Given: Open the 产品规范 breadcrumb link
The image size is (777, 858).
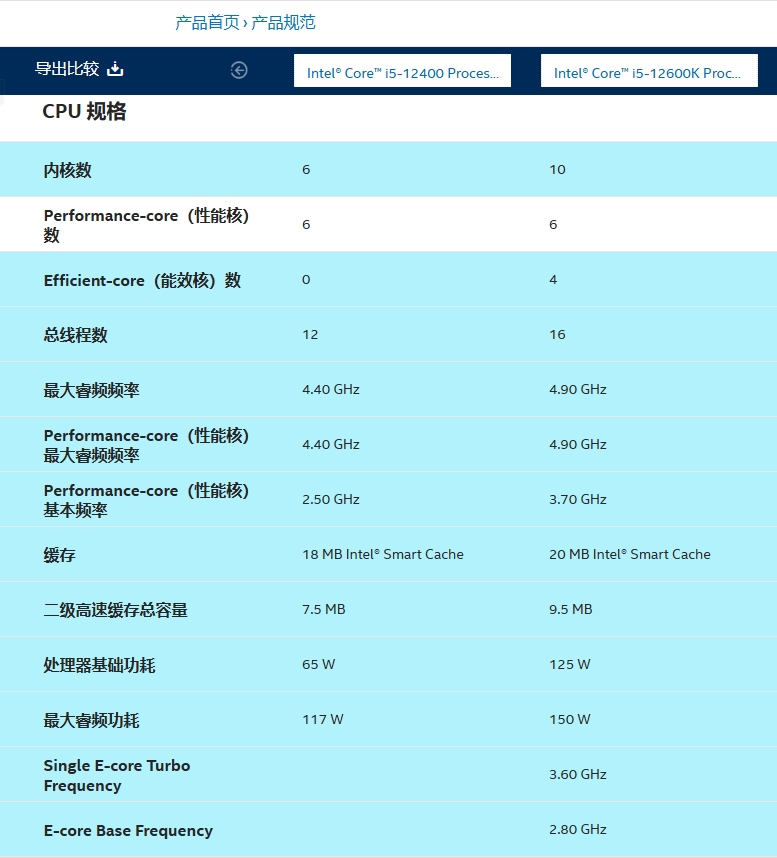Looking at the screenshot, I should click(283, 22).
